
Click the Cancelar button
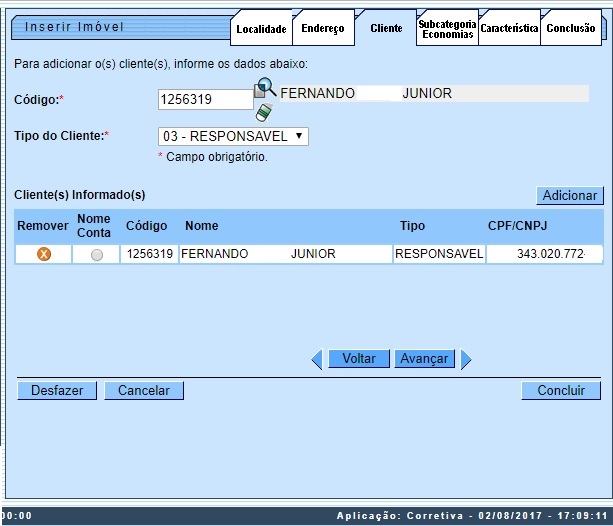144,391
